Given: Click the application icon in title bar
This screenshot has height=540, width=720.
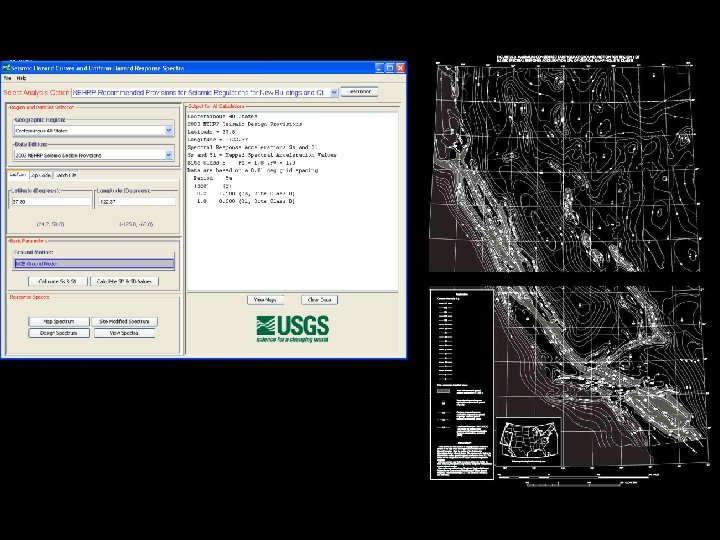Looking at the screenshot, I should pyautogui.click(x=7, y=67).
